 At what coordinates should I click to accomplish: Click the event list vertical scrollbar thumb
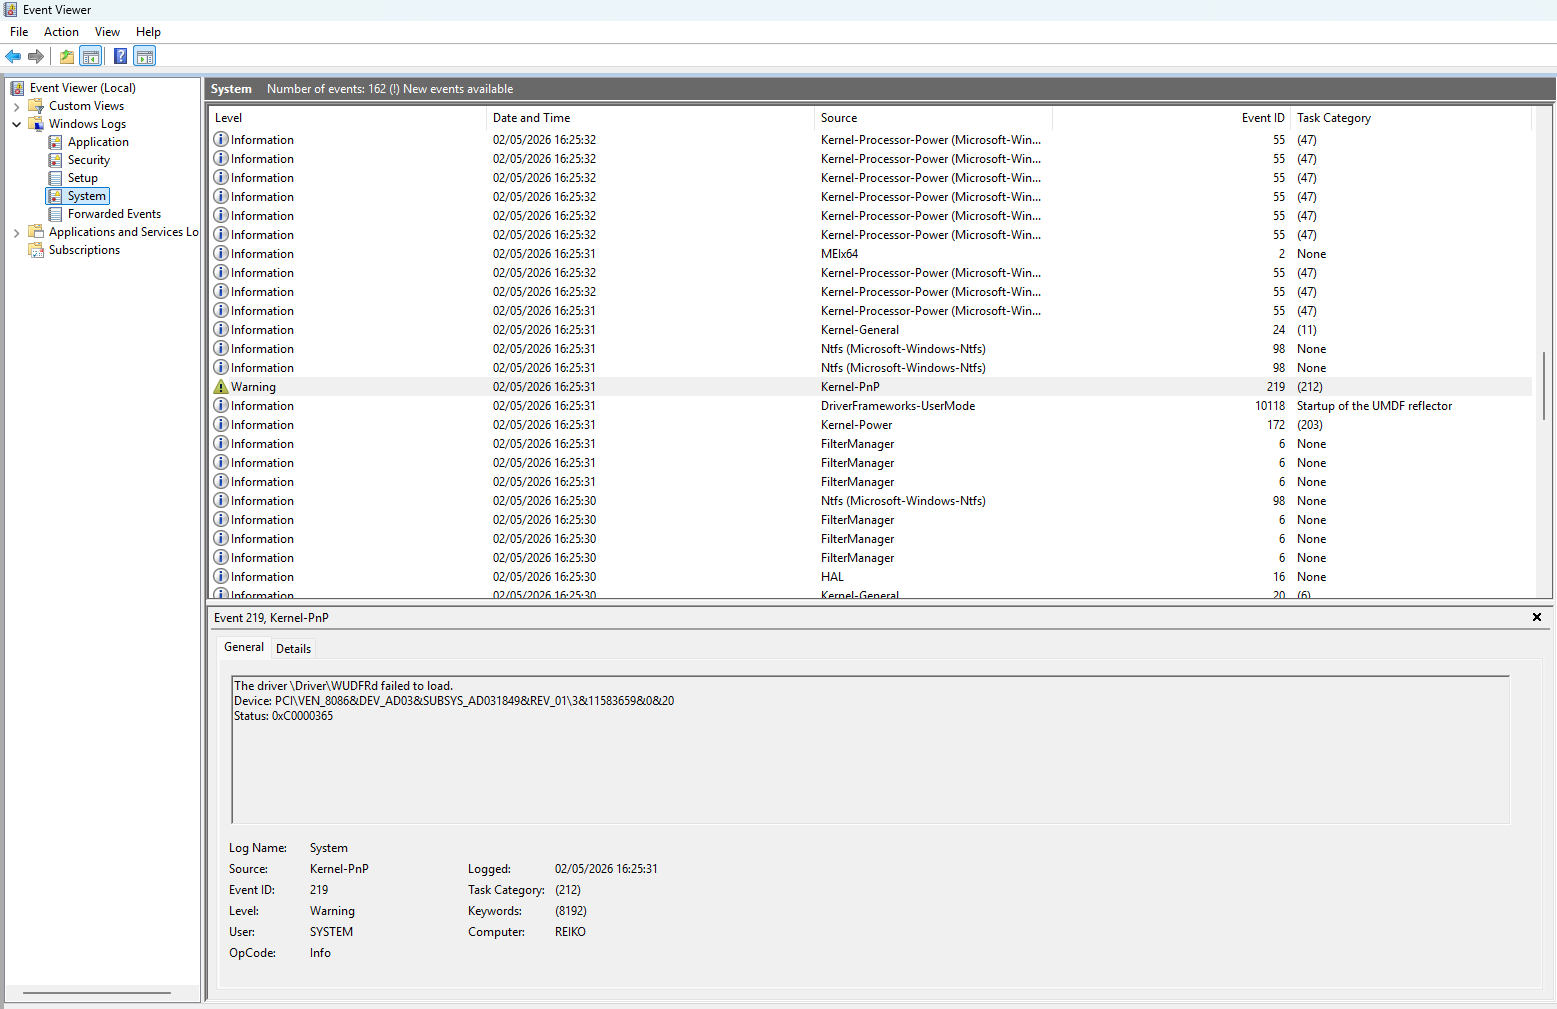click(x=1544, y=385)
